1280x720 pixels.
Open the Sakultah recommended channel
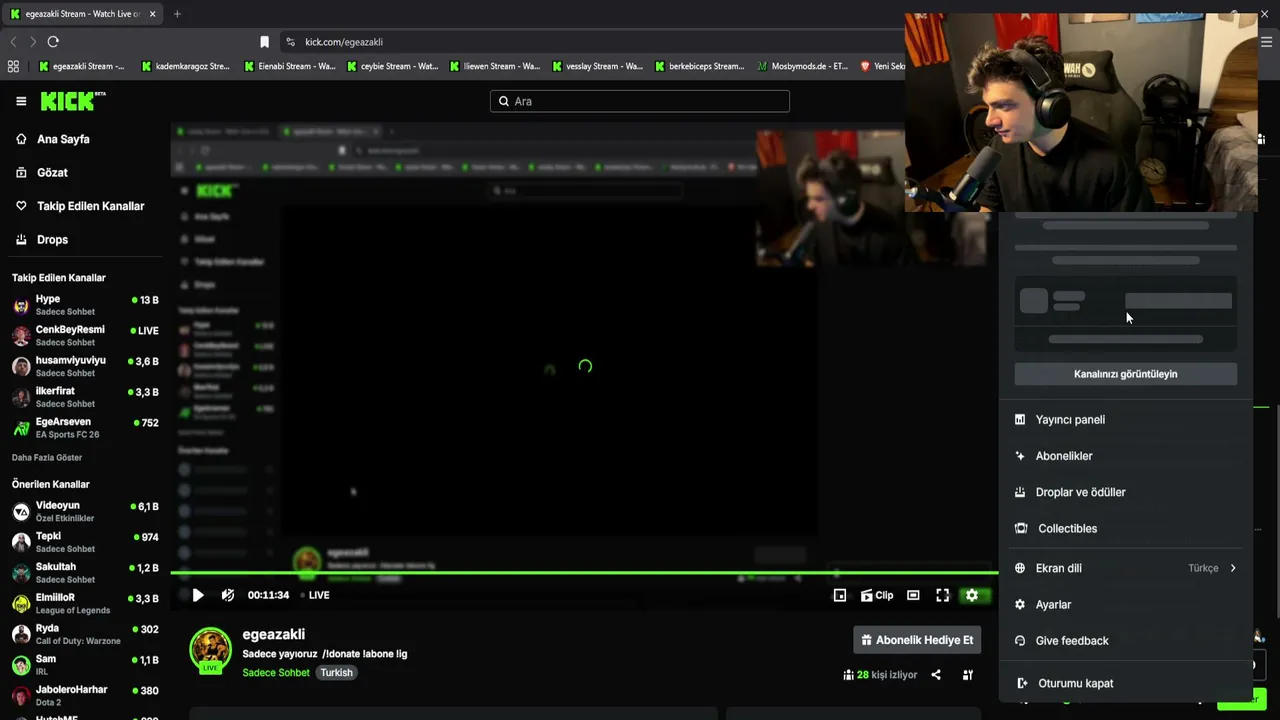(85, 573)
